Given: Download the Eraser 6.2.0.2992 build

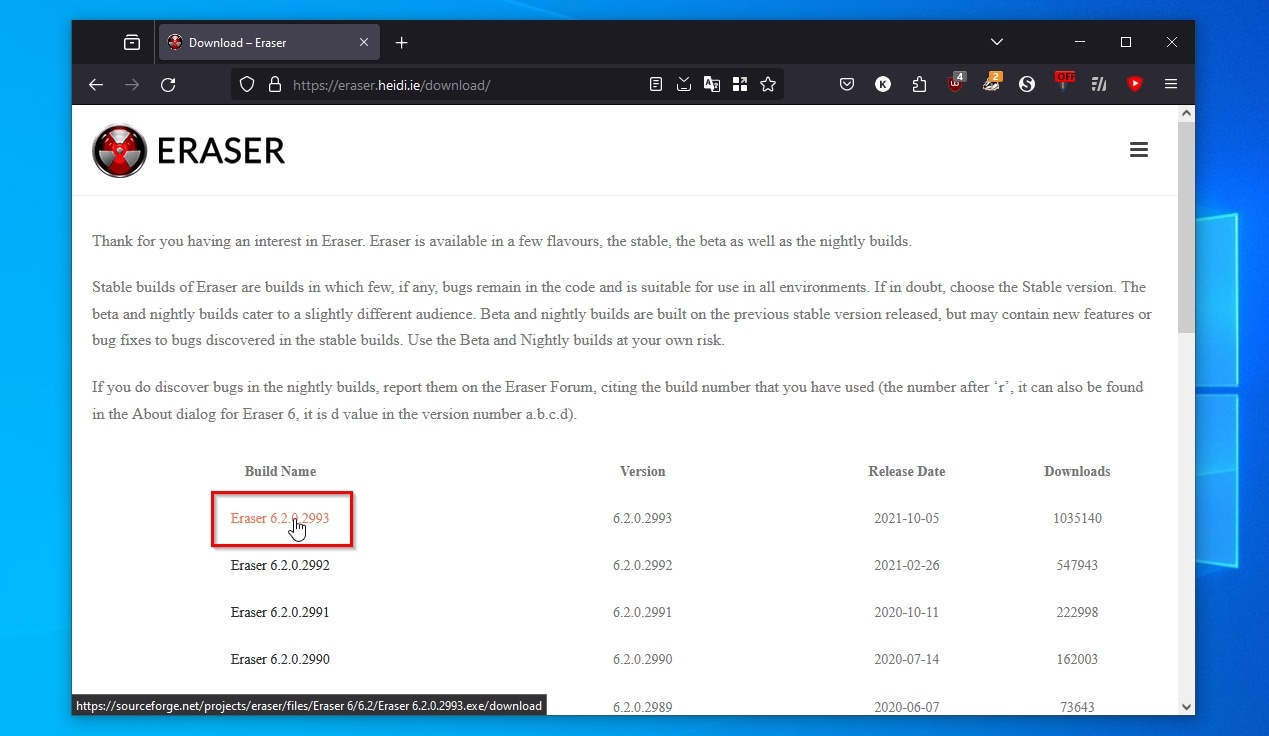Looking at the screenshot, I should coord(280,565).
